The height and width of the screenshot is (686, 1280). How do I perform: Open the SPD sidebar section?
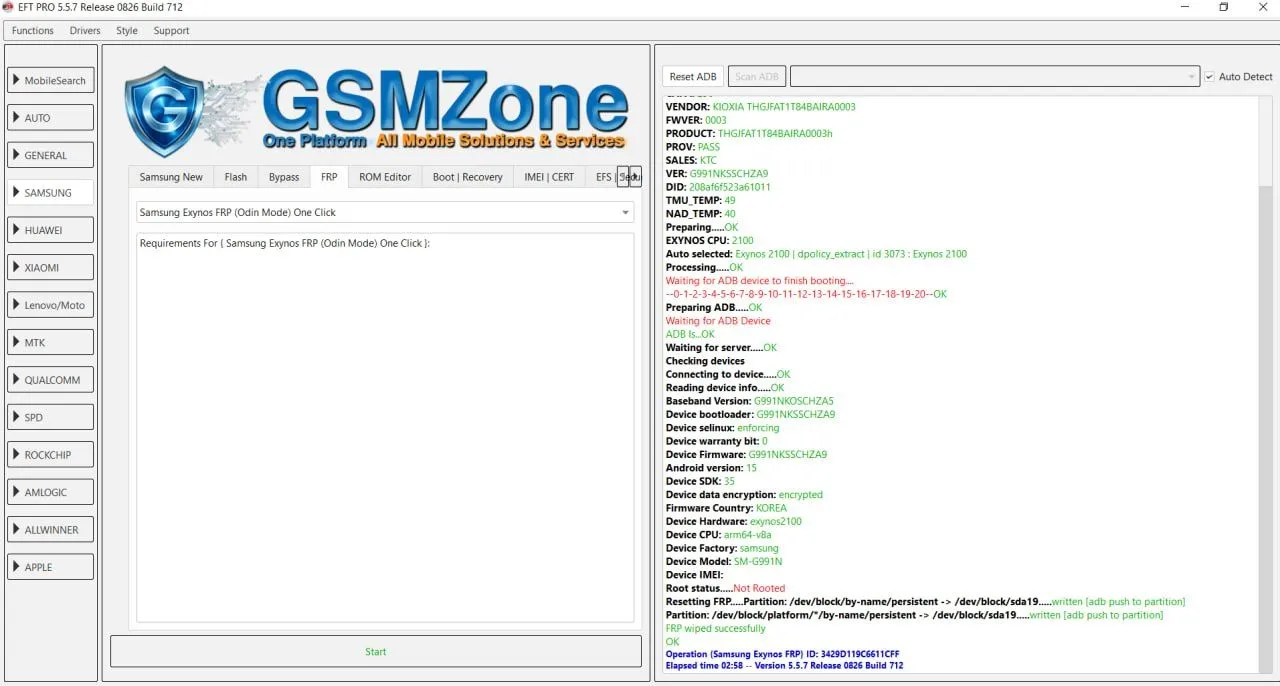click(51, 417)
